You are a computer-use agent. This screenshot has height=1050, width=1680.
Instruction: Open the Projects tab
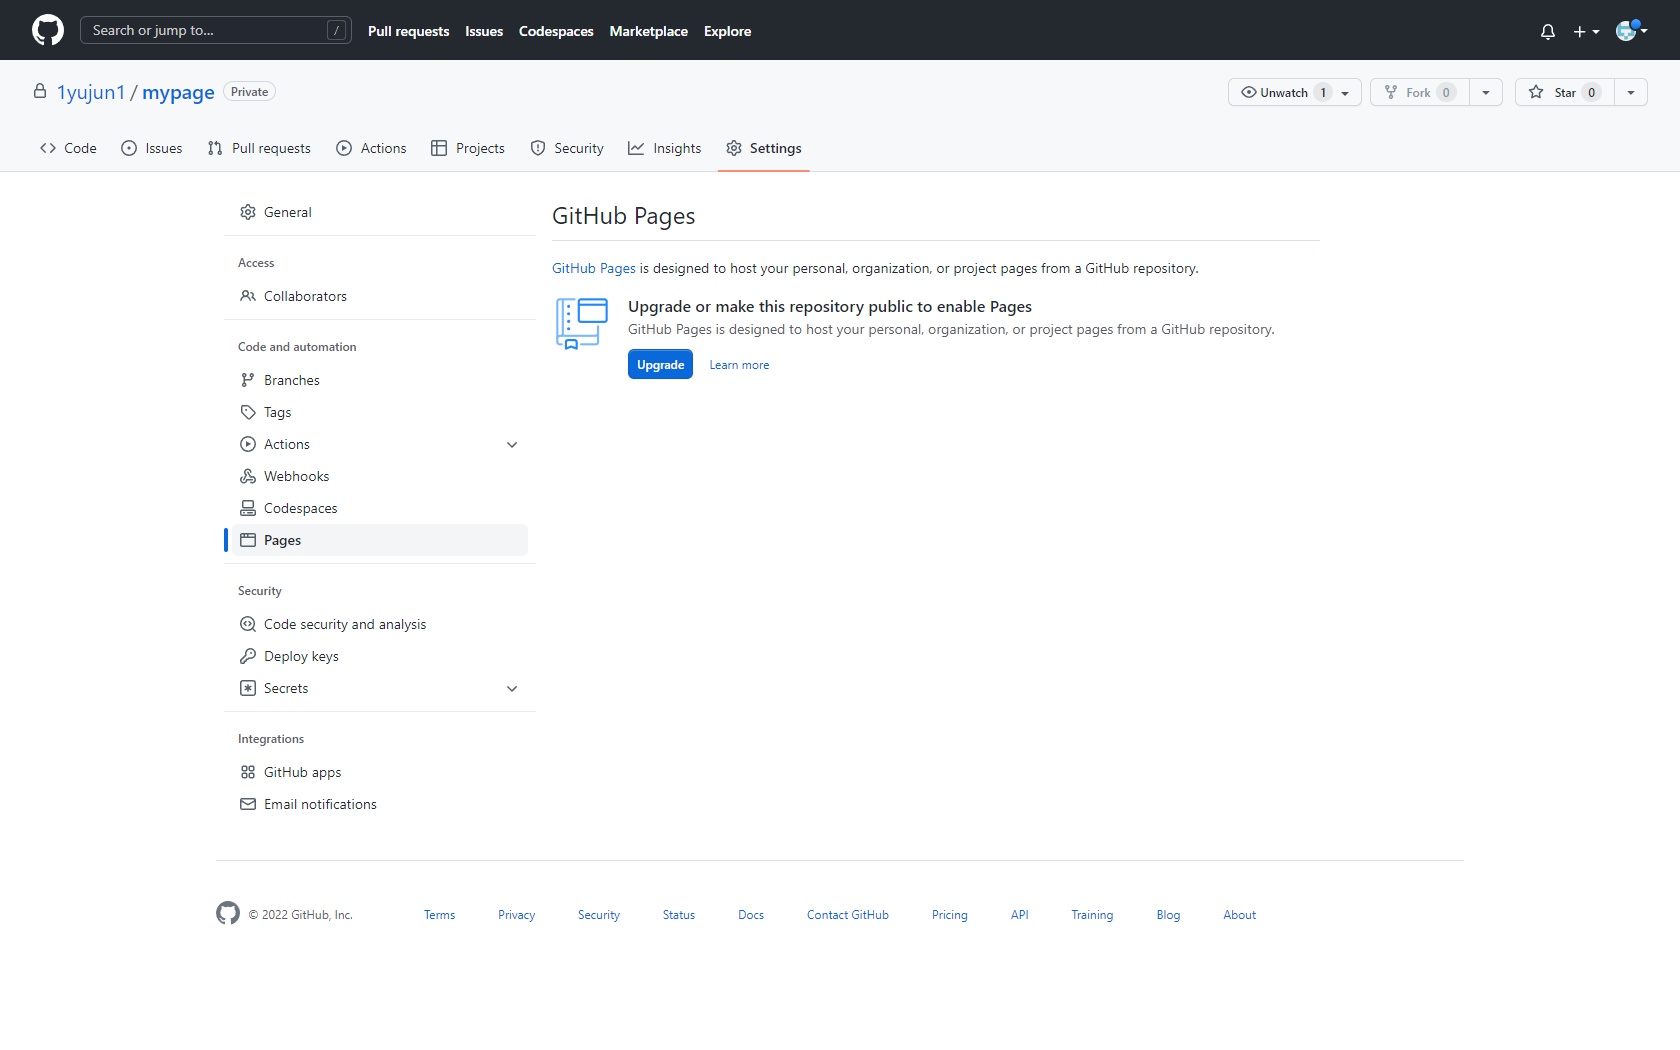tap(468, 148)
